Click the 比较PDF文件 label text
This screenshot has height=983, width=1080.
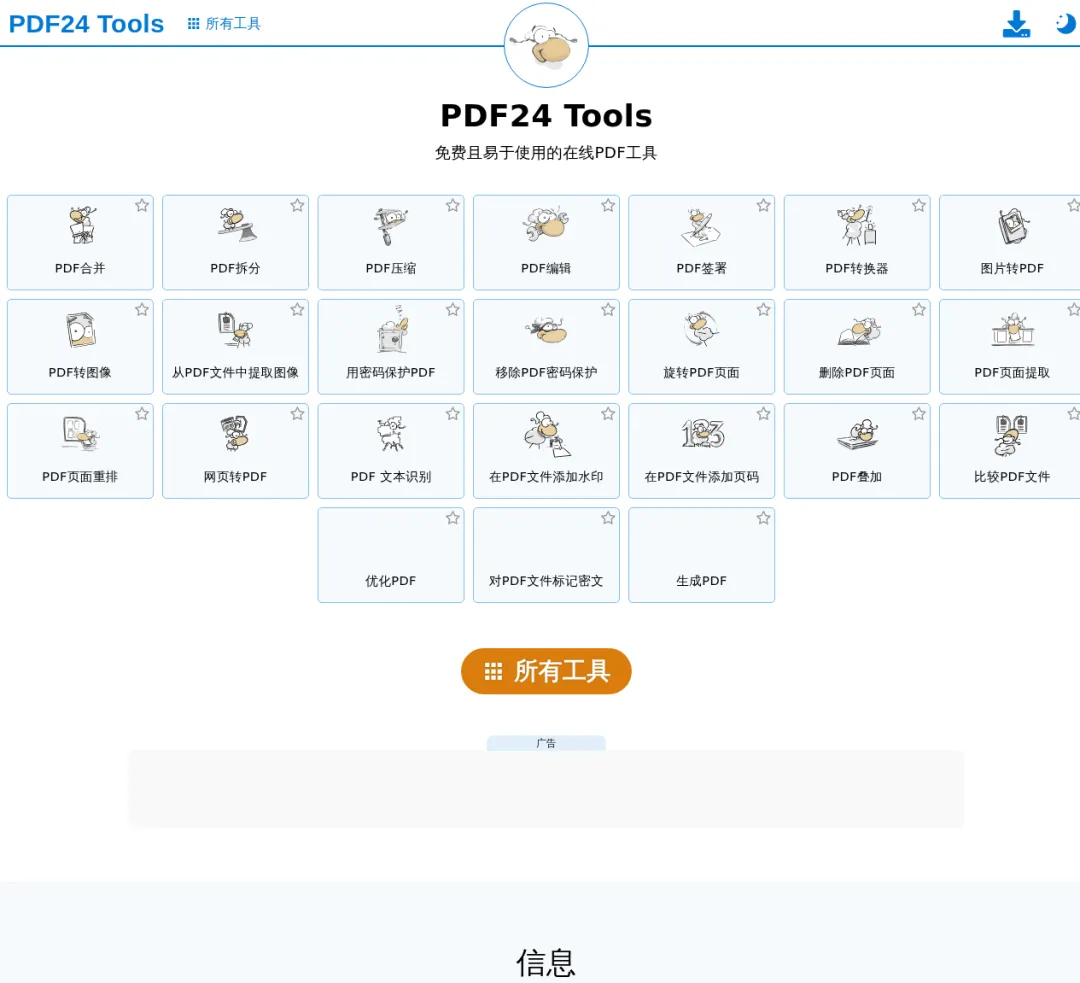pyautogui.click(x=1012, y=477)
